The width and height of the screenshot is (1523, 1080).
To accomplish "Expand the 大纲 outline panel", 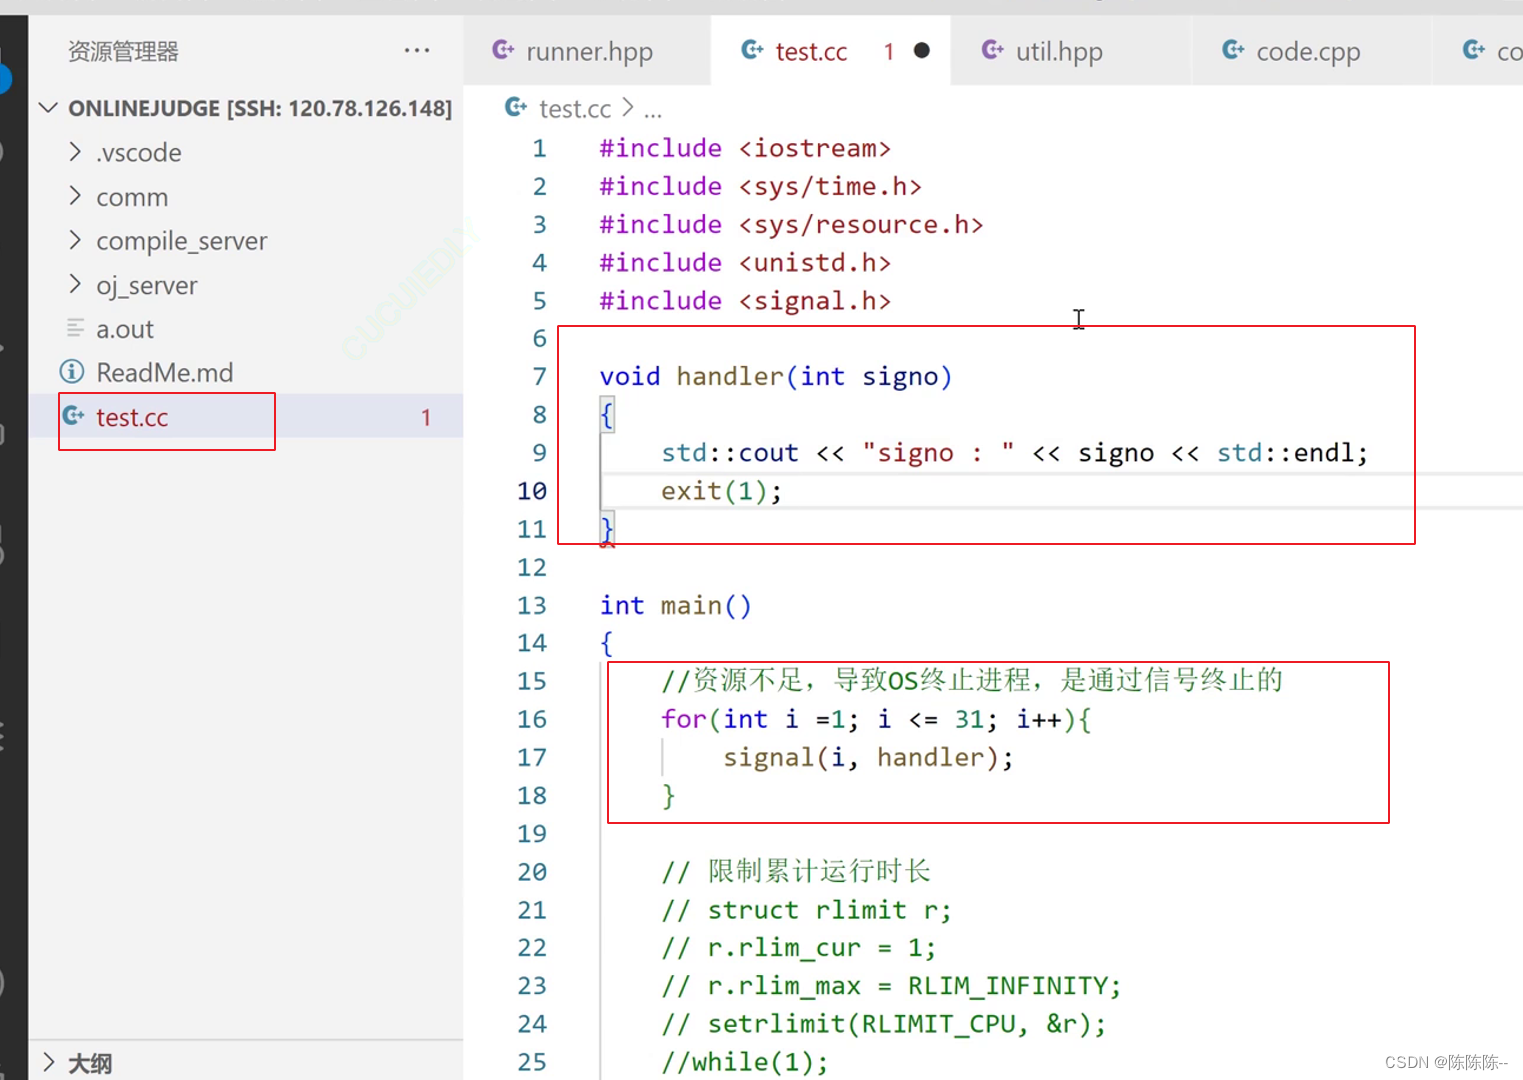I will click(x=48, y=1062).
